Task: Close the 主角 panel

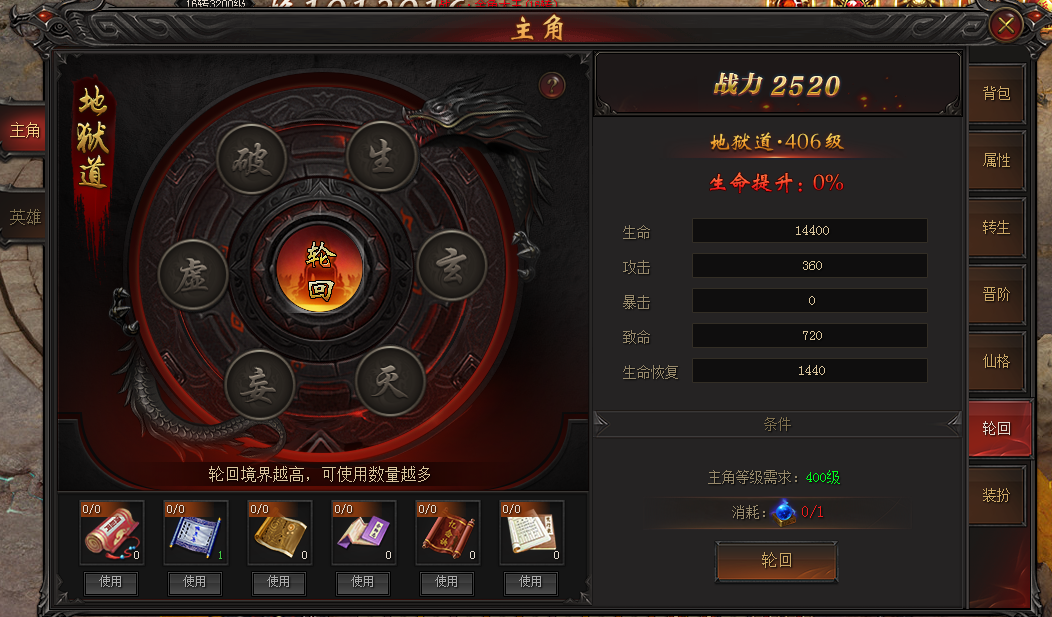Action: [1006, 25]
